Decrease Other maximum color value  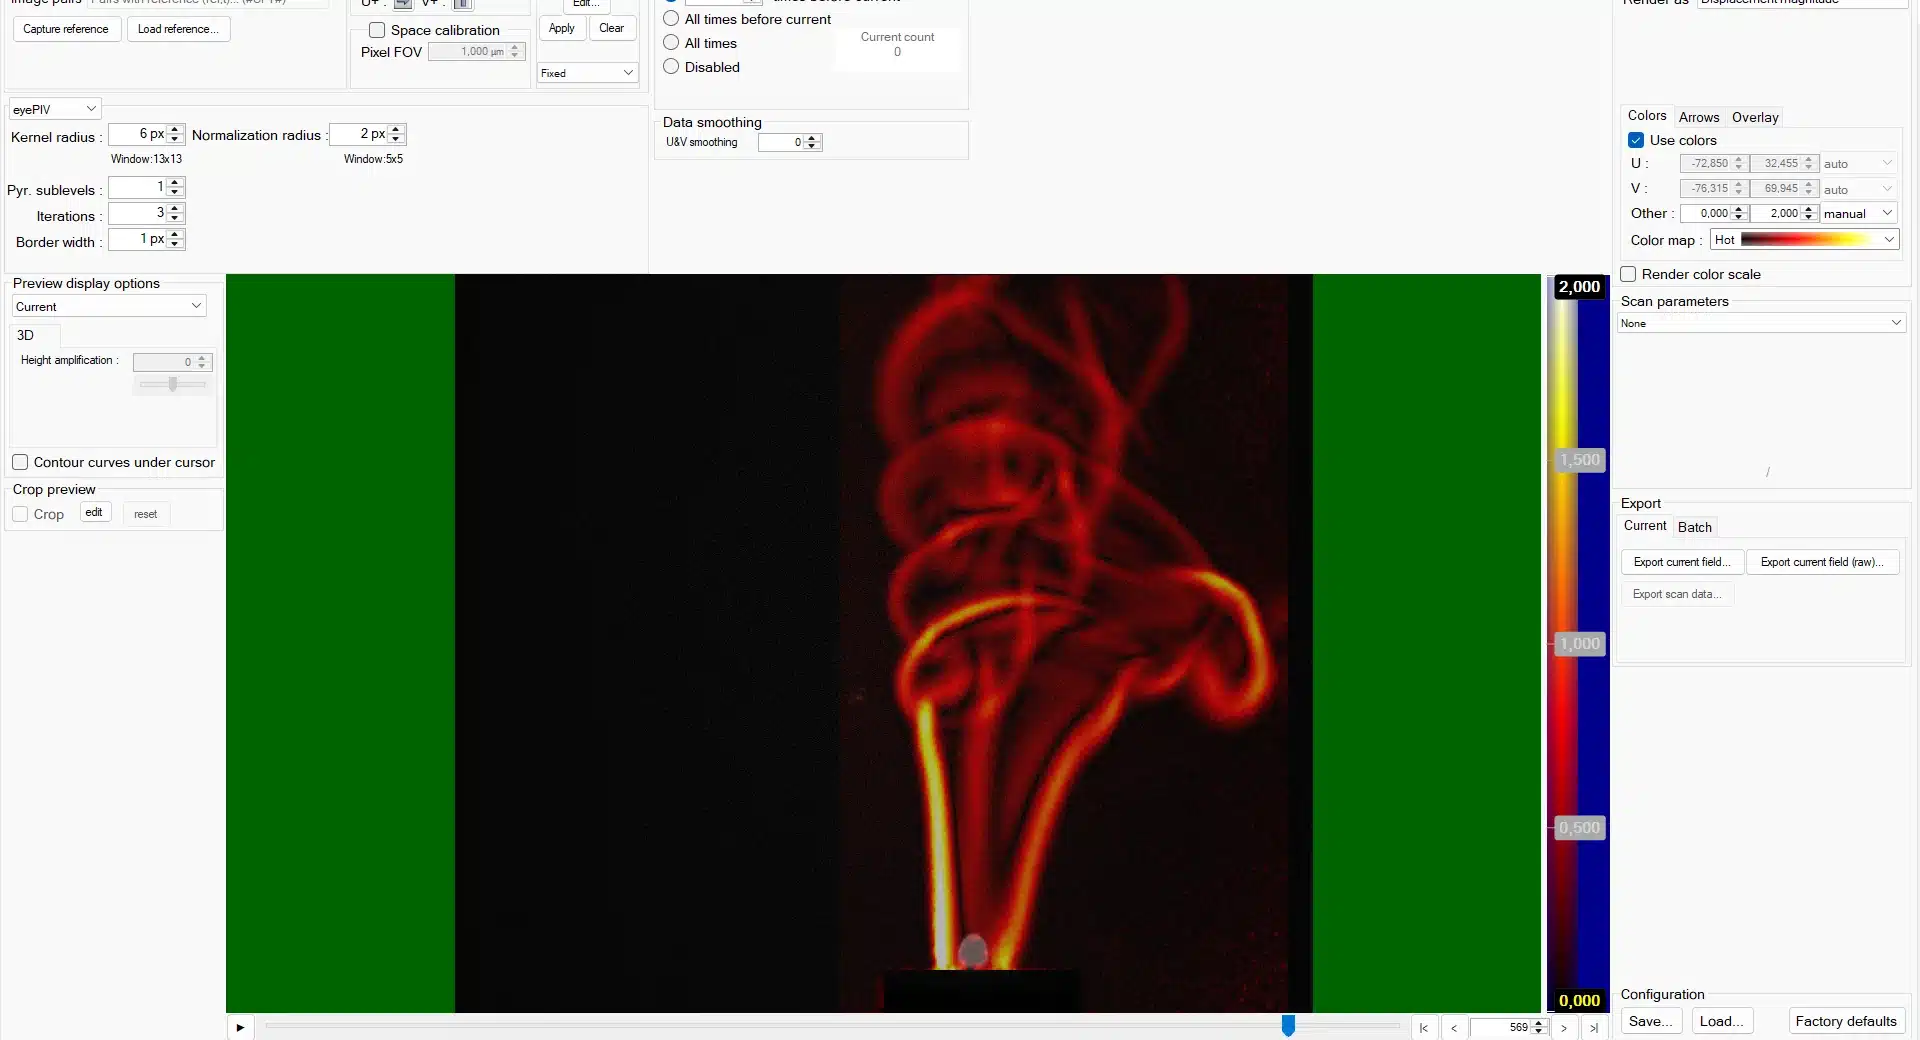point(1809,218)
